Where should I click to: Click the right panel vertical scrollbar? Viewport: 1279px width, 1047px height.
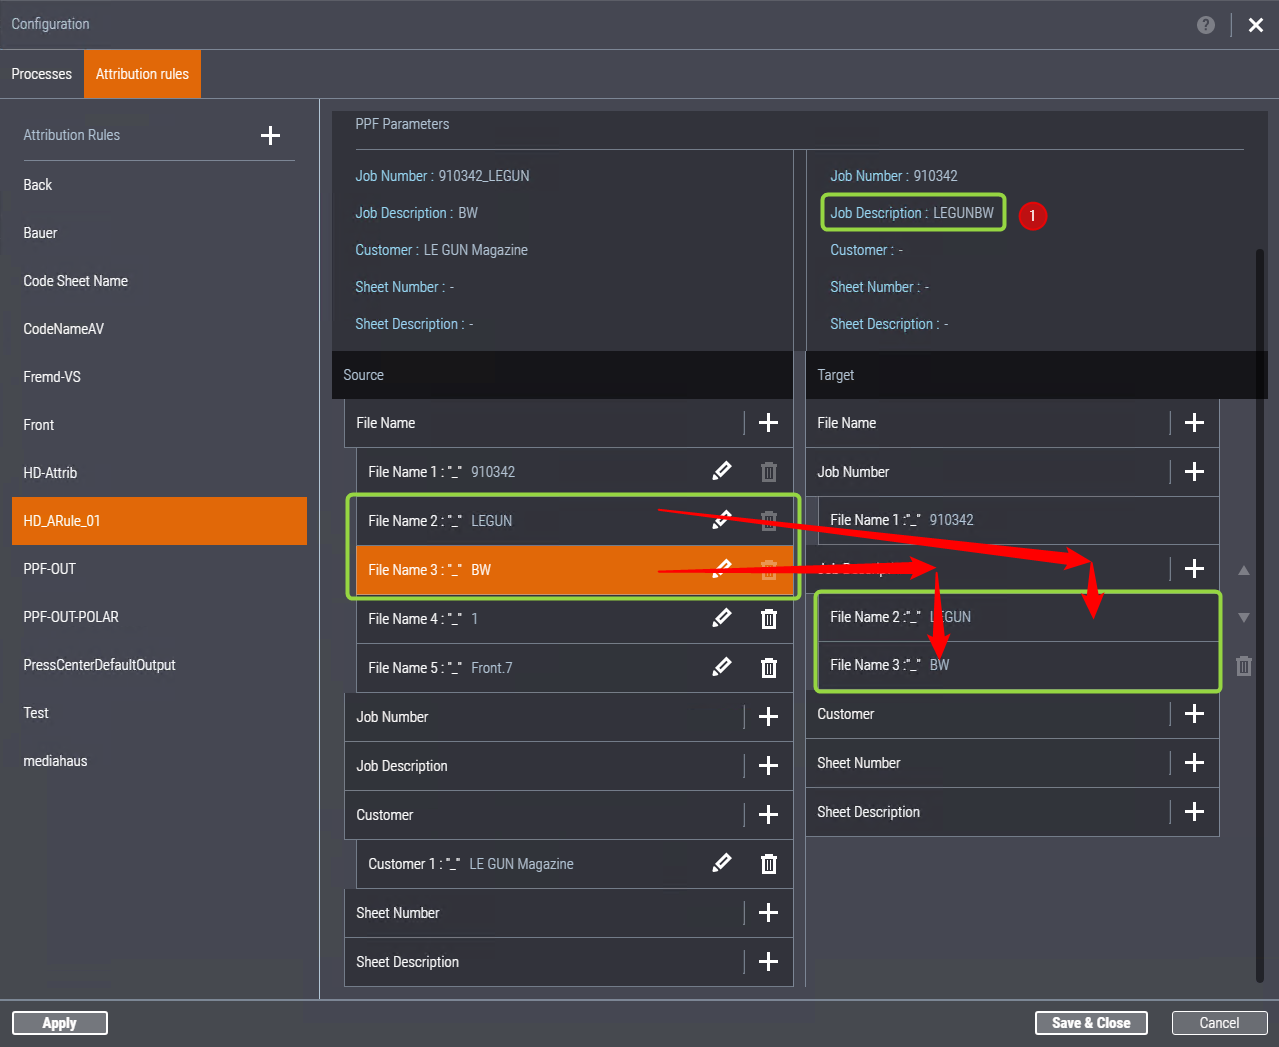click(x=1260, y=600)
